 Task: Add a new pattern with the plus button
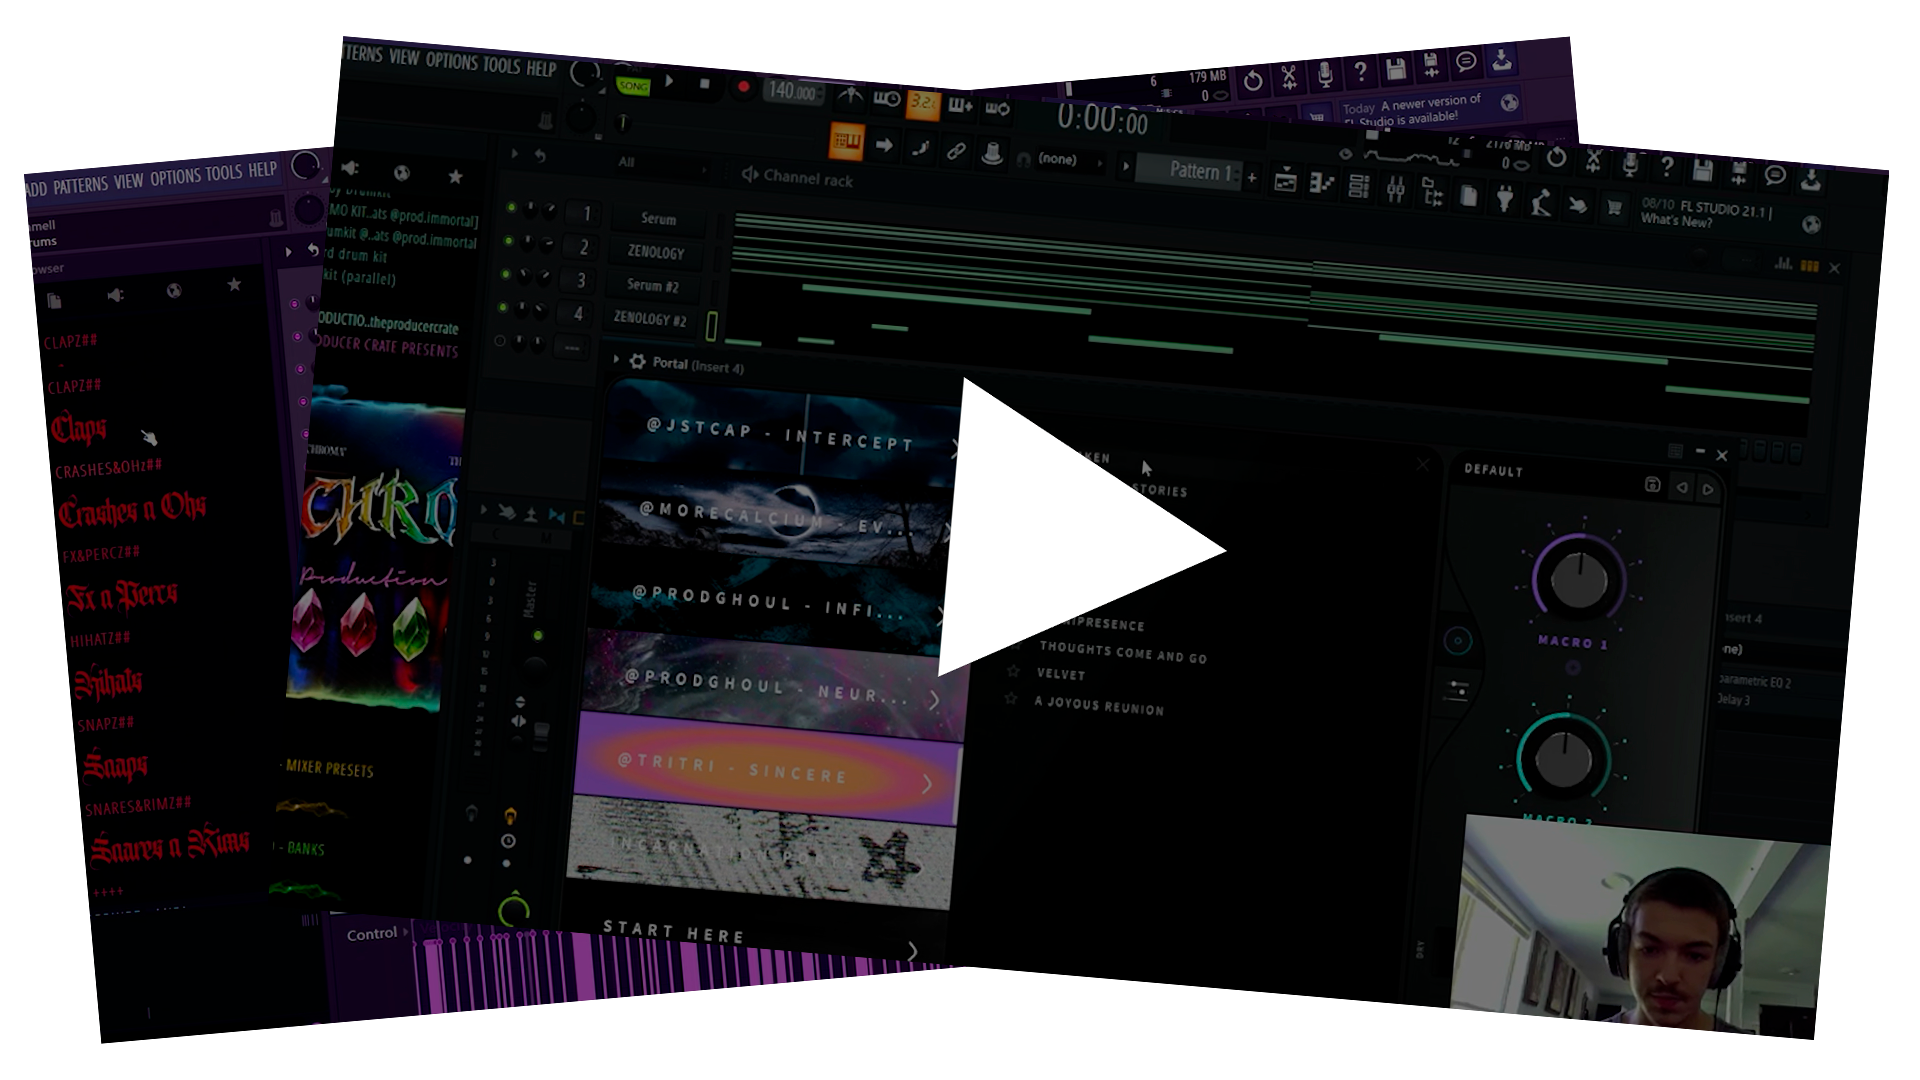1252,177
